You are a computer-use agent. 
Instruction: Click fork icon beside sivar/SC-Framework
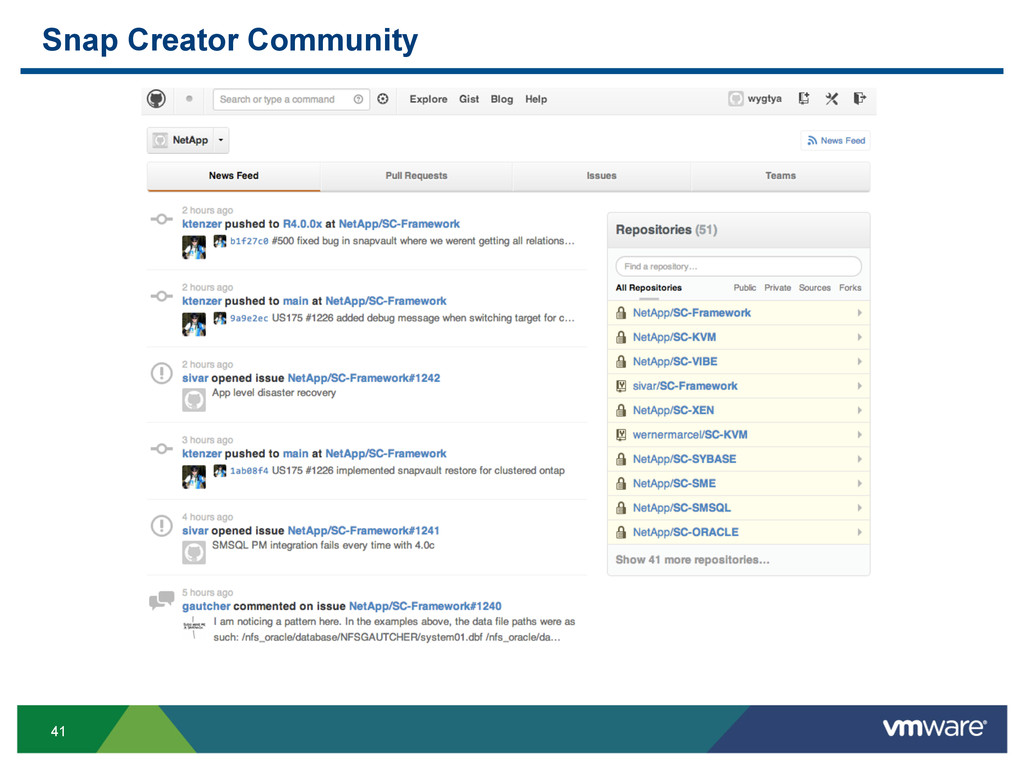coord(621,386)
